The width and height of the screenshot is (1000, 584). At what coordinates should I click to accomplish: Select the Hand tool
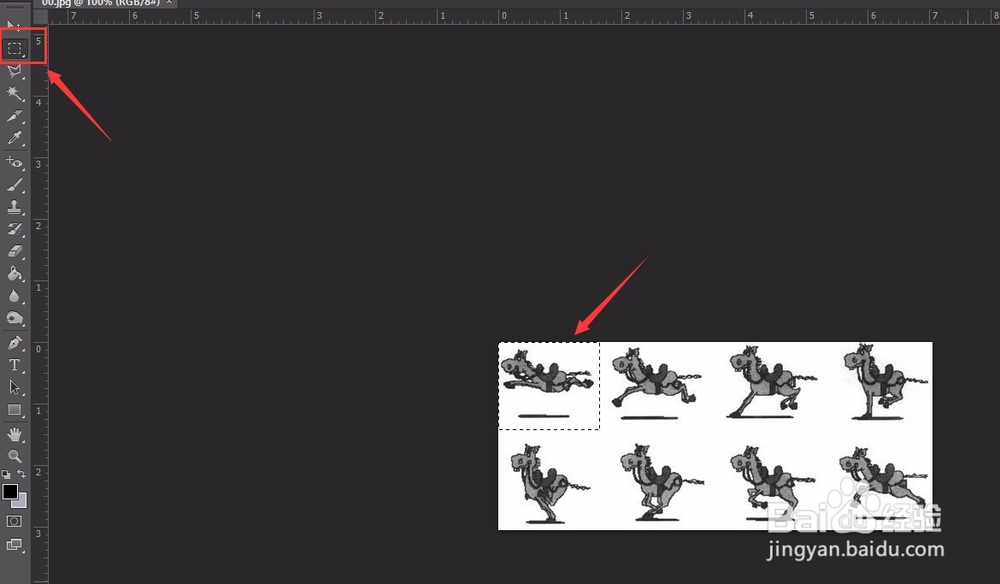point(14,434)
